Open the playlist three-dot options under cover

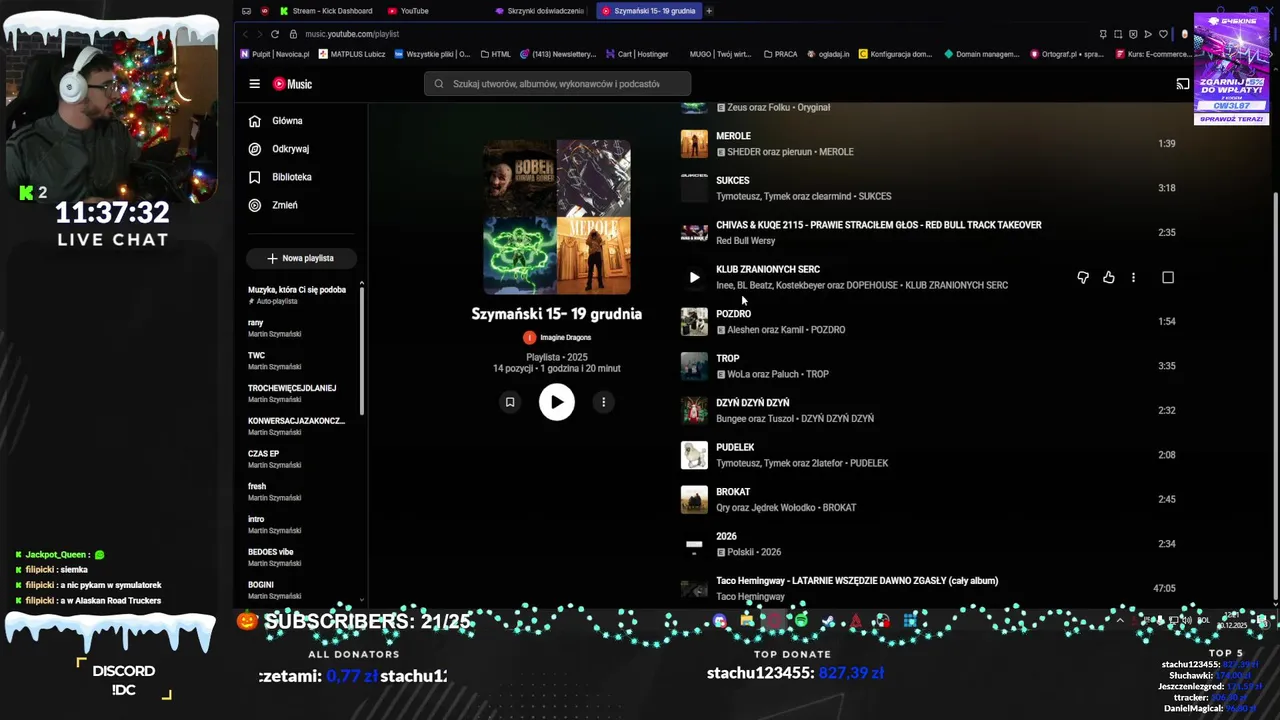tap(603, 402)
